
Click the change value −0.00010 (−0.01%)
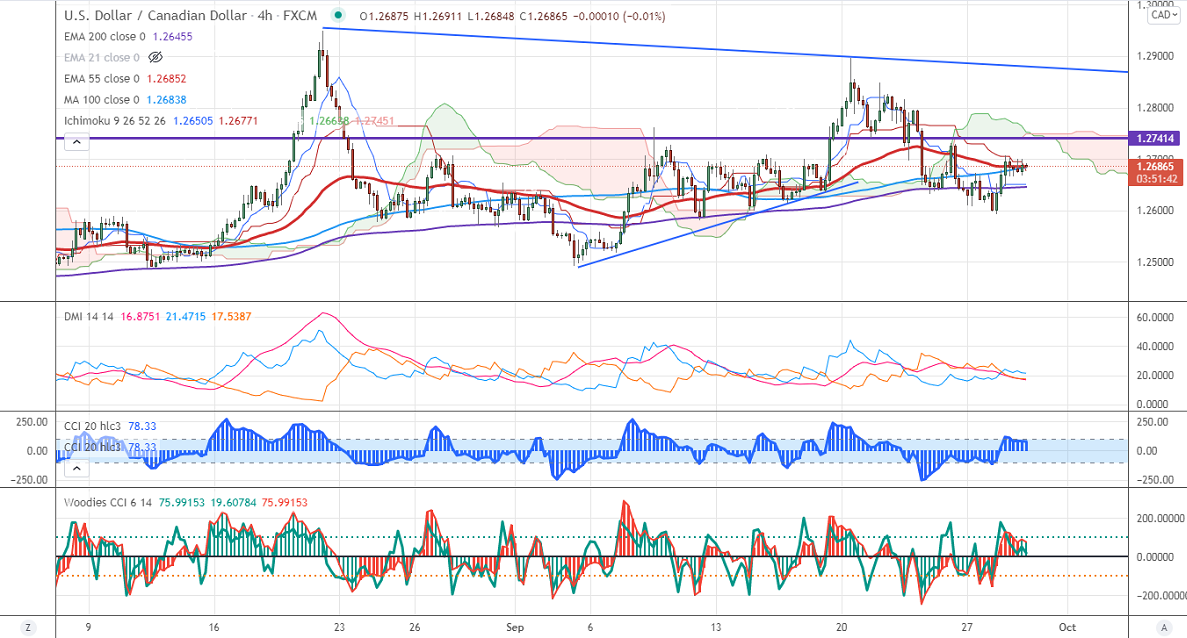point(618,16)
